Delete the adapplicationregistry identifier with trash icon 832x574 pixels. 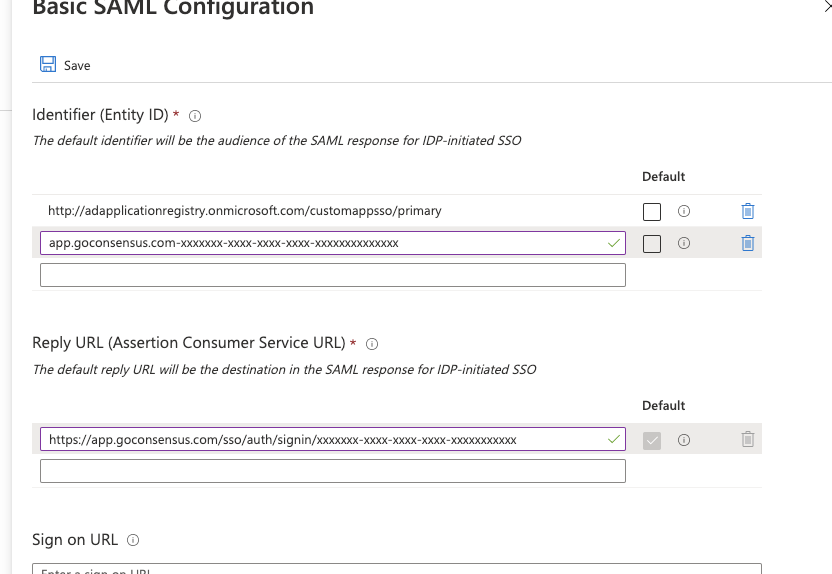pos(748,211)
